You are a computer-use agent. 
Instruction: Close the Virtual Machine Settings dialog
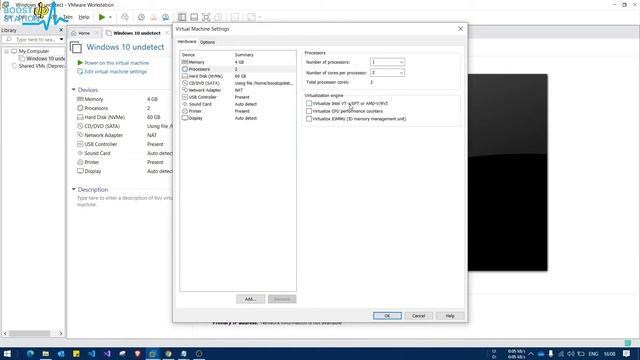pyautogui.click(x=460, y=29)
